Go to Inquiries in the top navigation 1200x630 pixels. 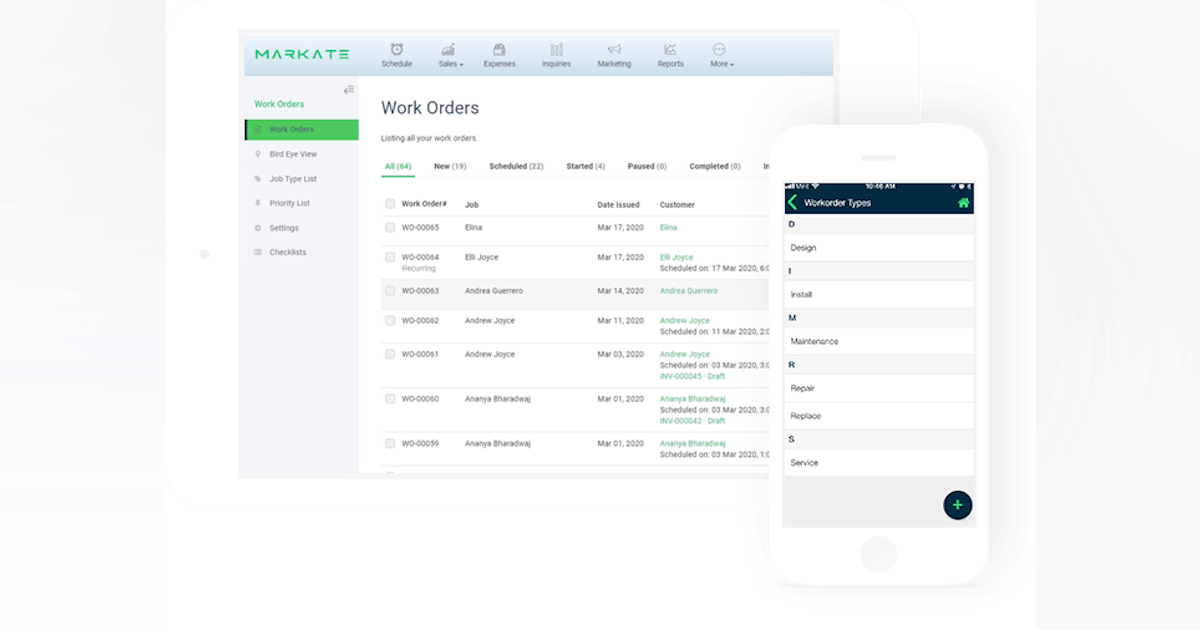[556, 55]
